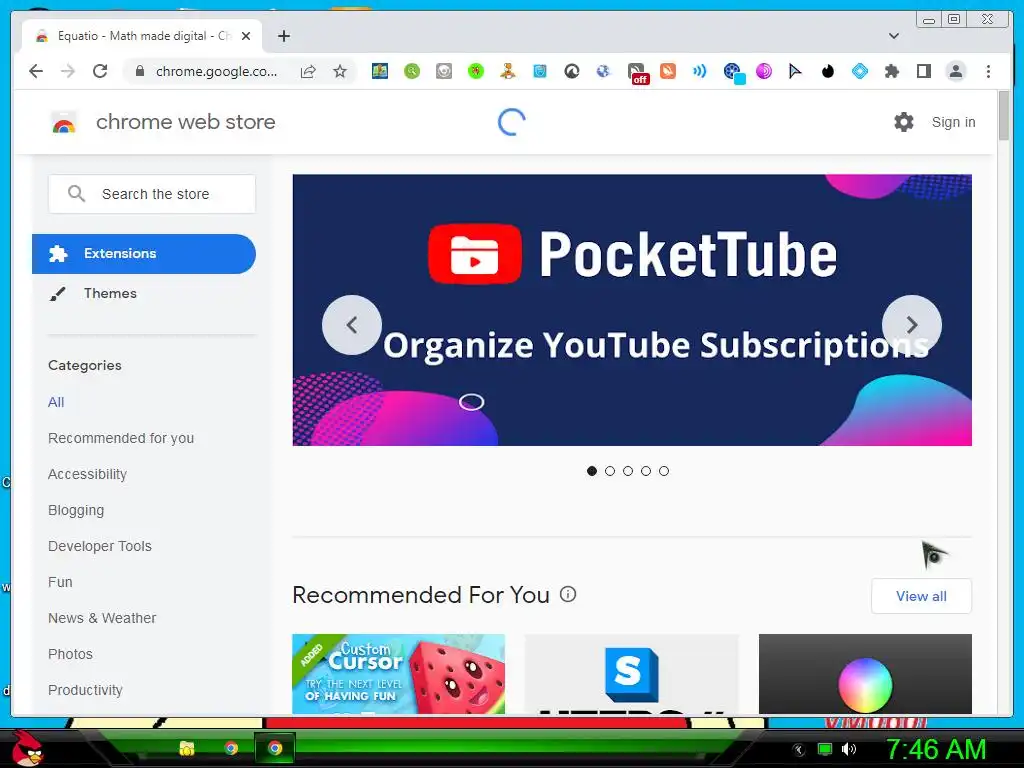
Task: Toggle the browser side panel
Action: pyautogui.click(x=923, y=71)
